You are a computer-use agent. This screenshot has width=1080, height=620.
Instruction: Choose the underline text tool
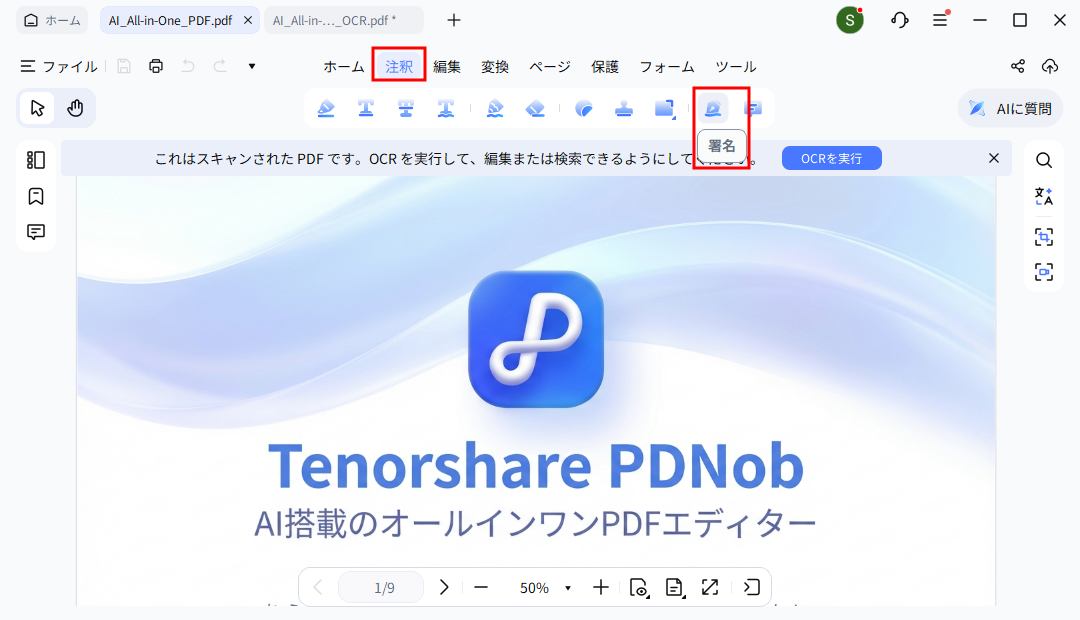pyautogui.click(x=366, y=108)
